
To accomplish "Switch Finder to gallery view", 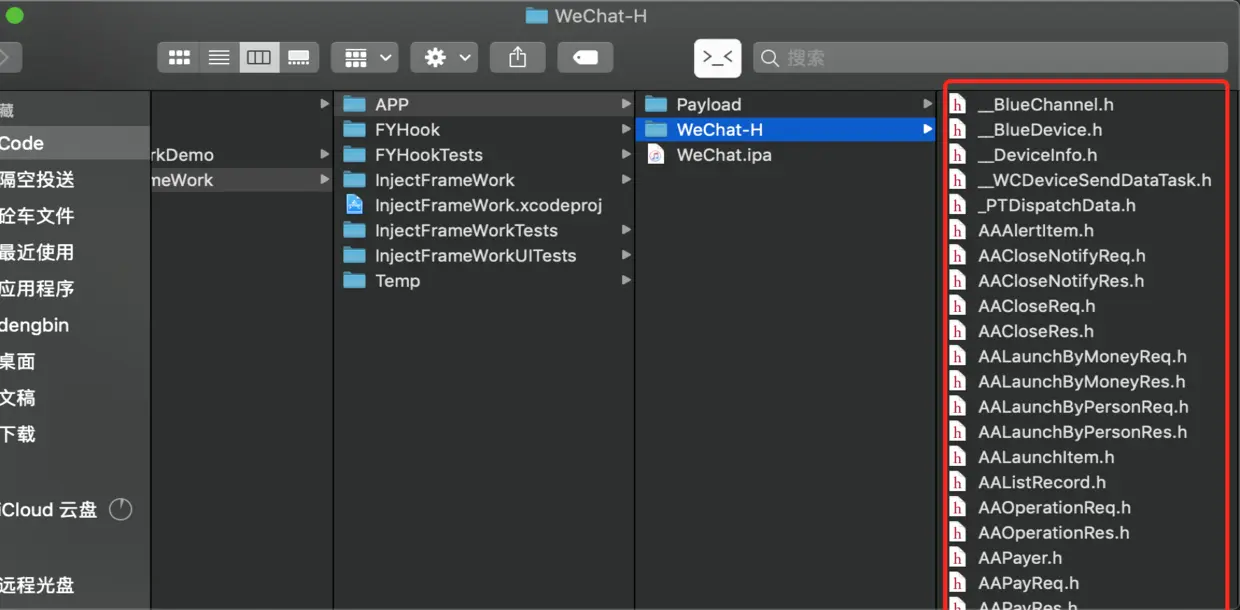I will (x=299, y=58).
